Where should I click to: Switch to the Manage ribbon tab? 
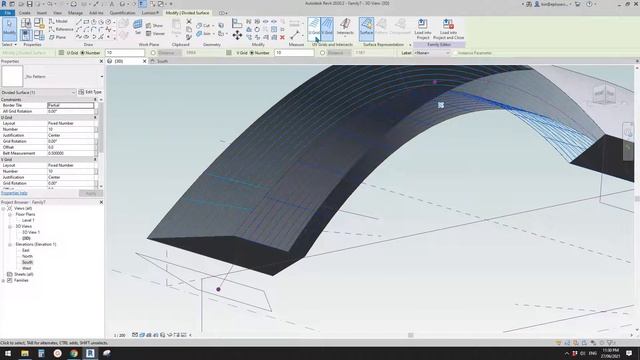click(75, 13)
